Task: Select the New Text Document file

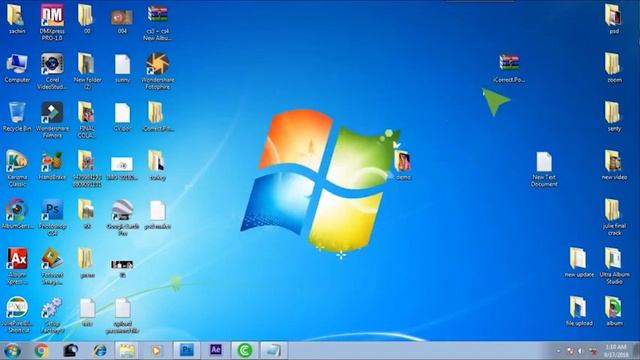Action: [544, 169]
